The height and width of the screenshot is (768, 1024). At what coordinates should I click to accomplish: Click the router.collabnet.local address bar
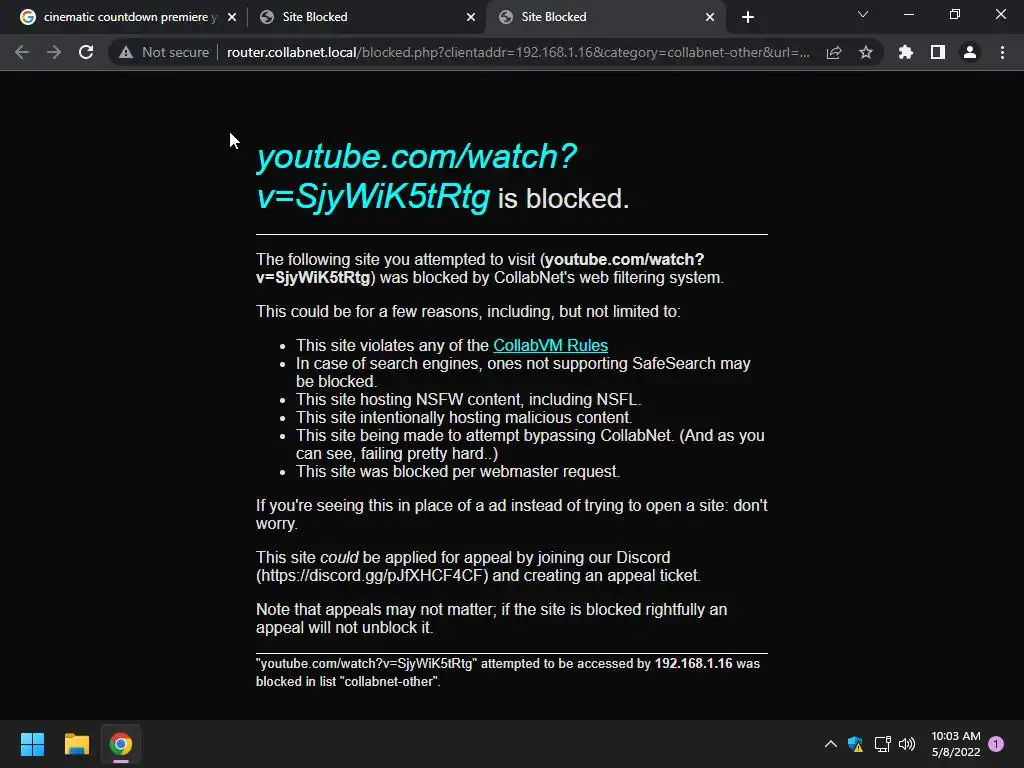tap(518, 52)
